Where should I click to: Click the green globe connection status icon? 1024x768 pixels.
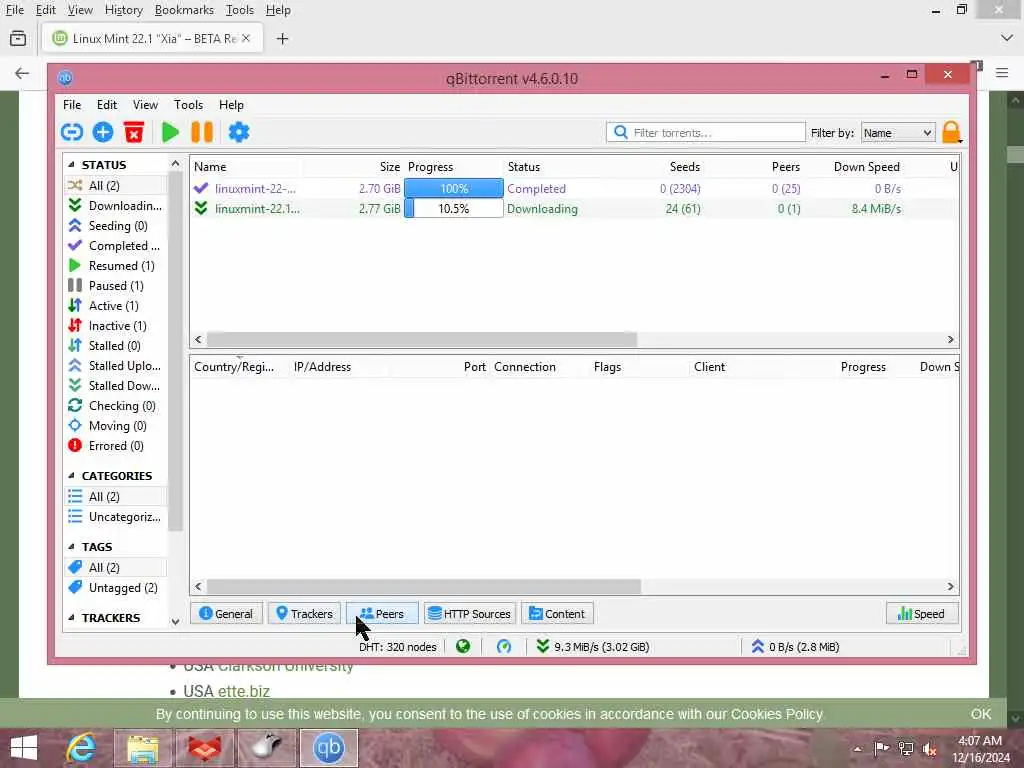463,647
